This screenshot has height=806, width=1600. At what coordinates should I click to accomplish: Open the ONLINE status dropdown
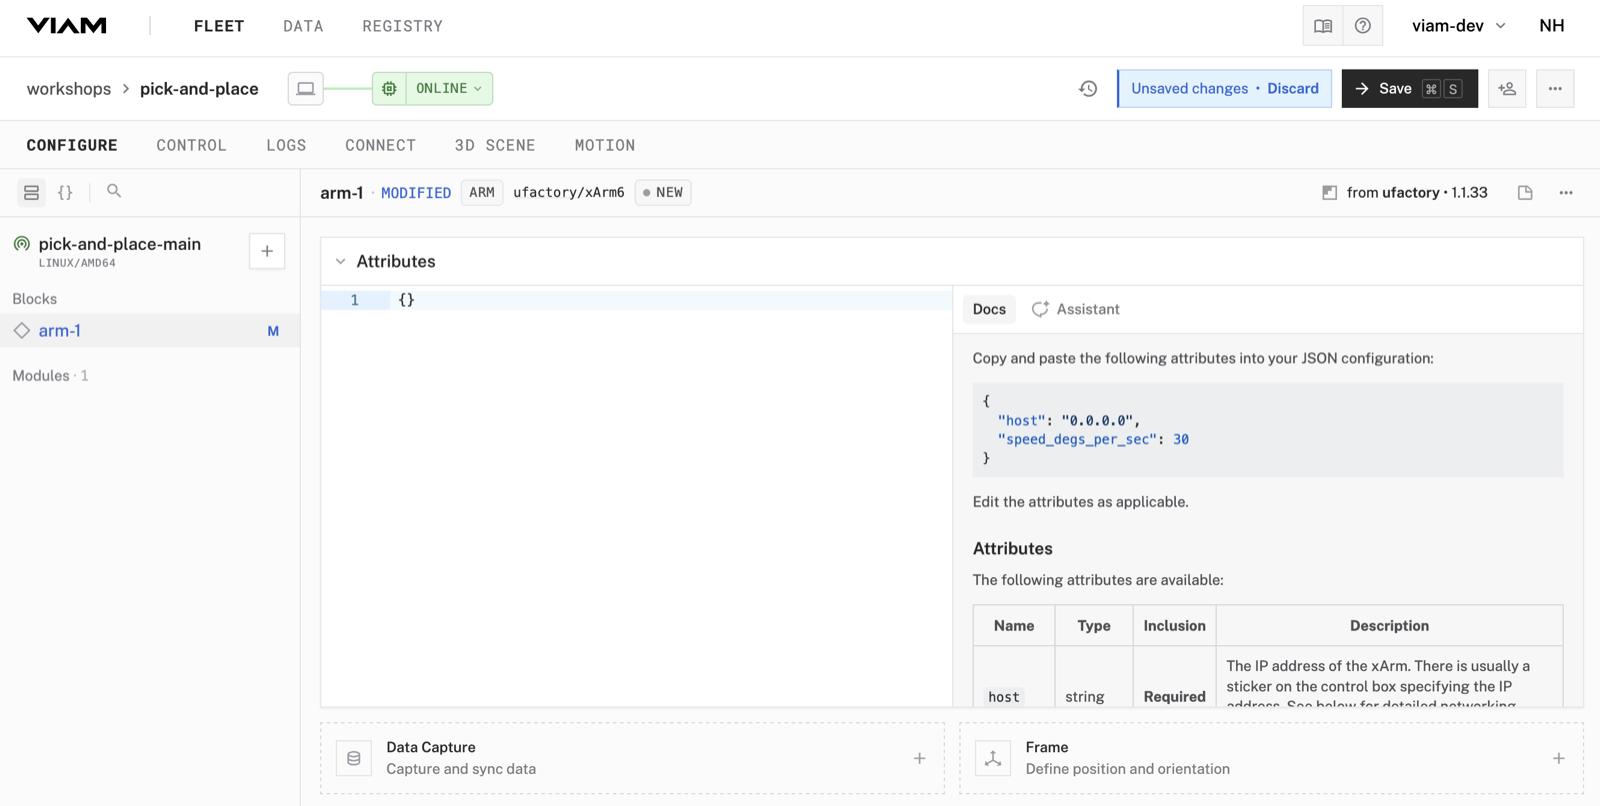pyautogui.click(x=449, y=88)
